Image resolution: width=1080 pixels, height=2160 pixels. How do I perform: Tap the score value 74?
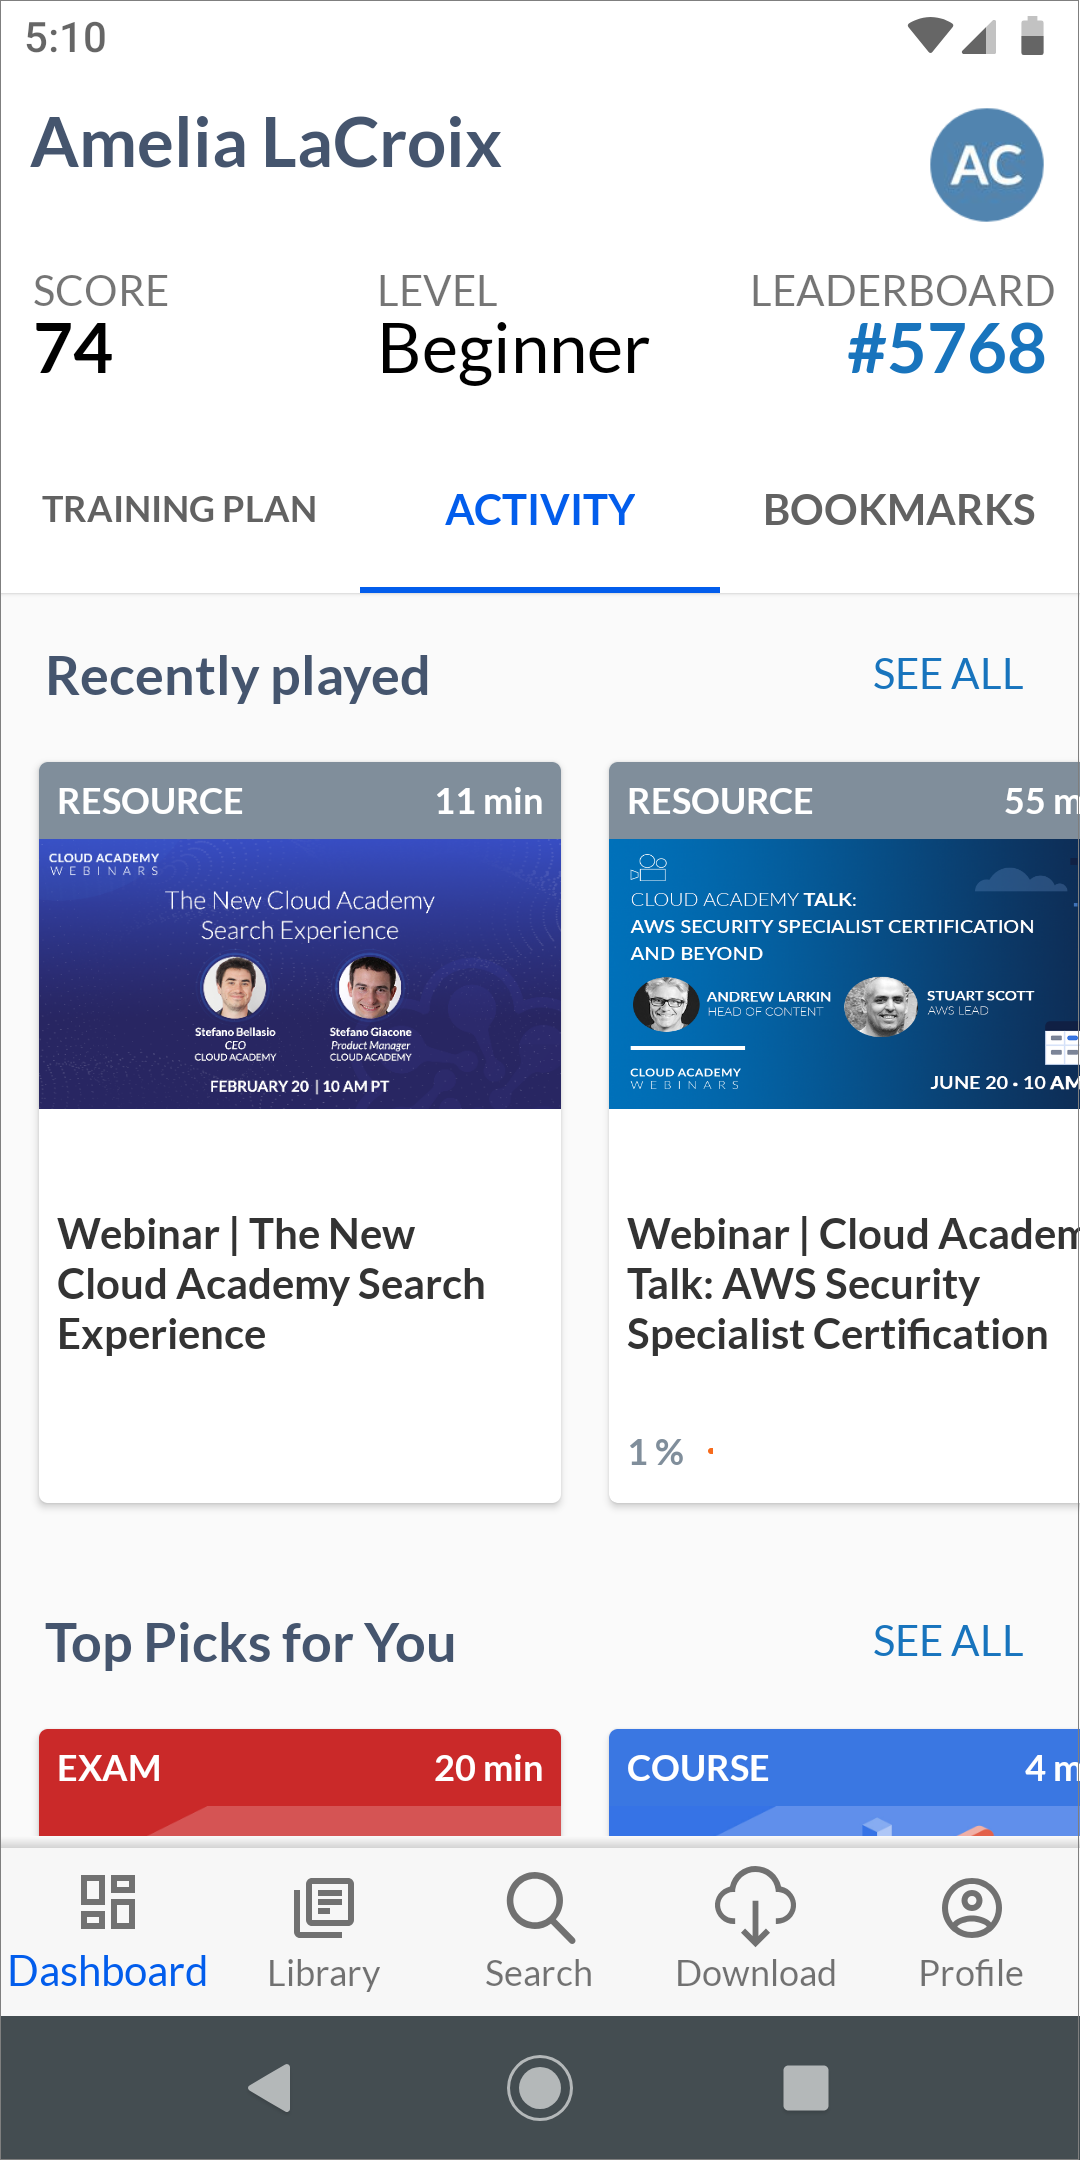tap(74, 349)
